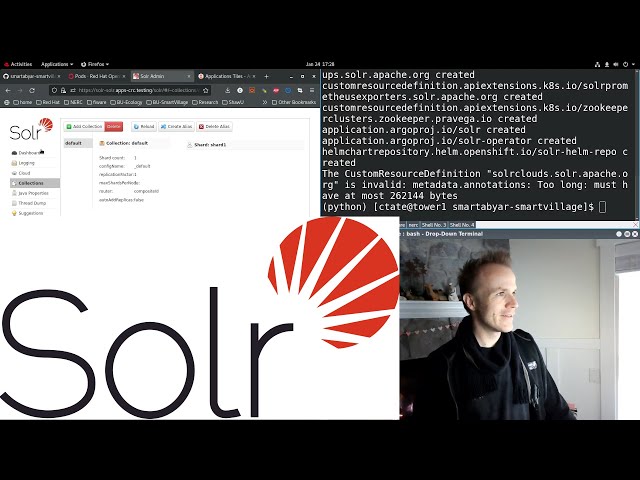Click the router value compositeId
640x480 pixels.
click(146, 191)
